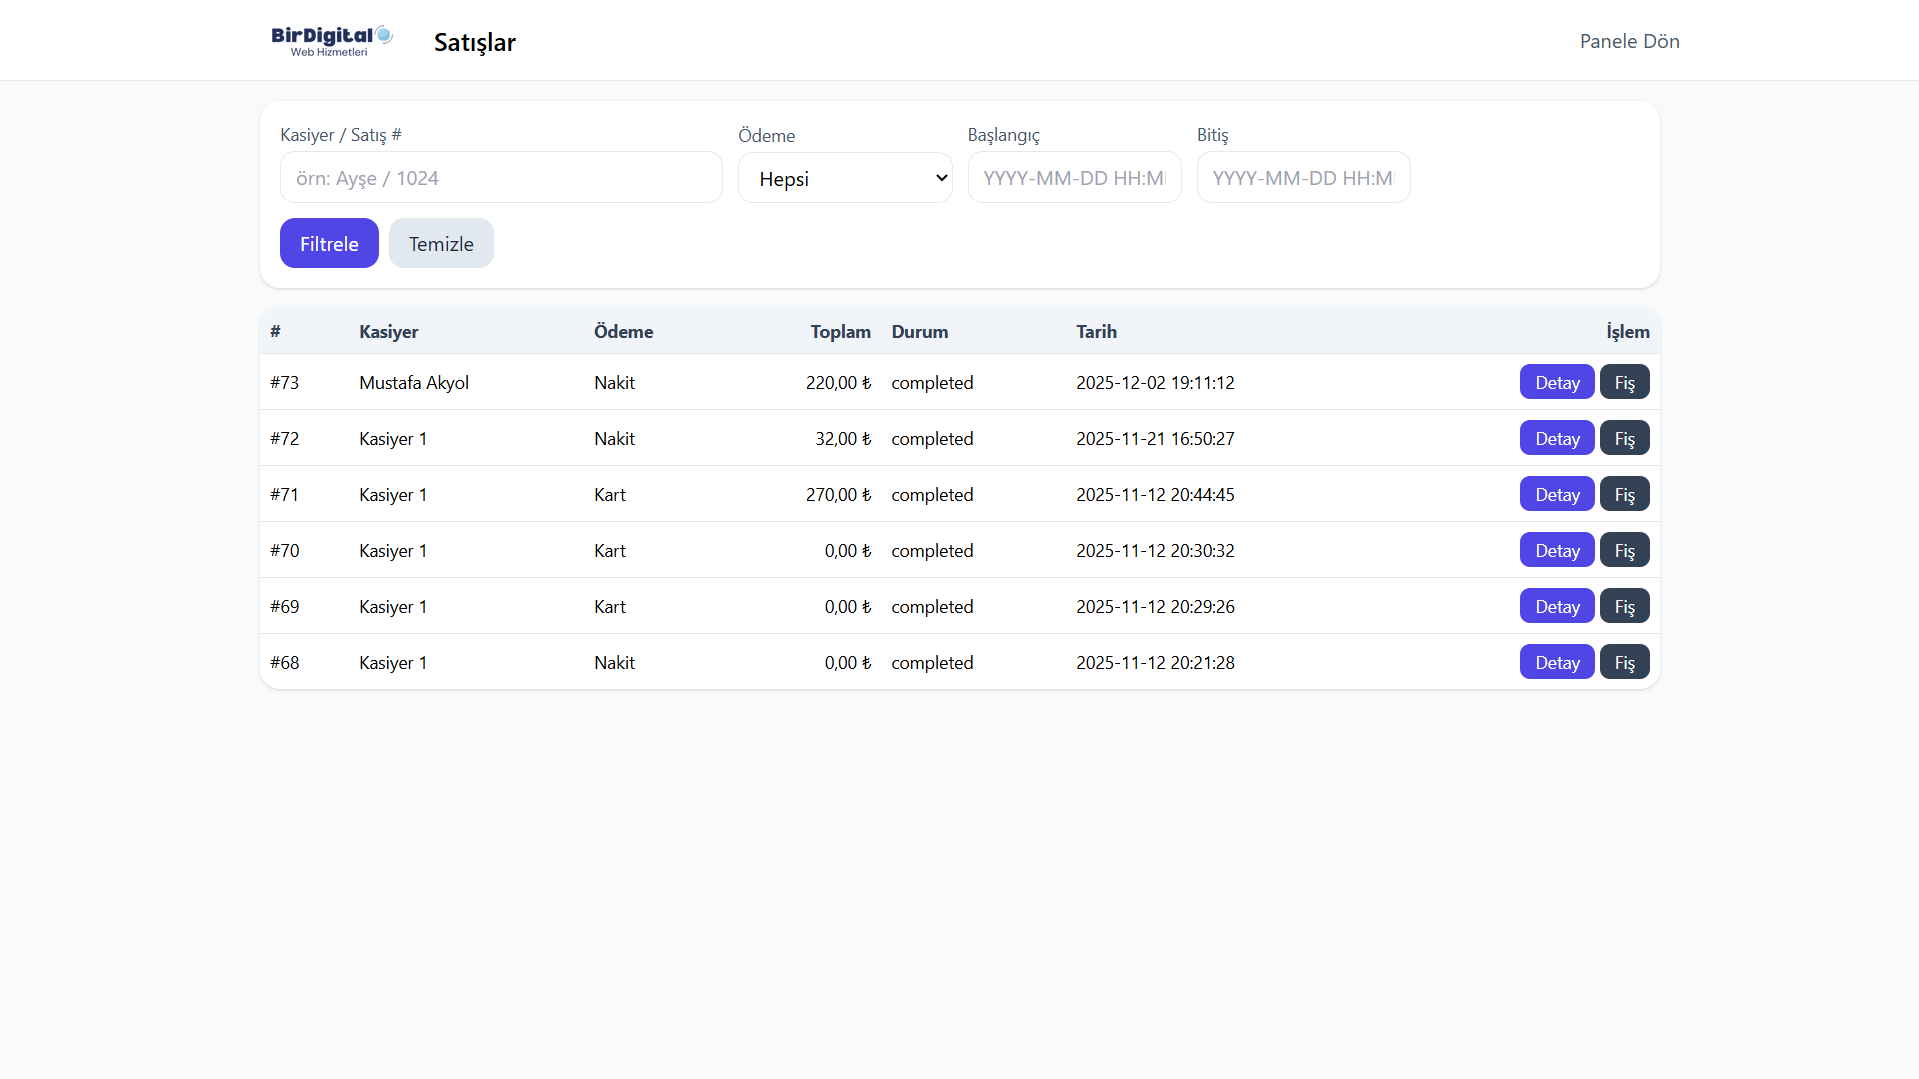Show Fiş for sale #69
1919x1079 pixels.
click(x=1624, y=606)
